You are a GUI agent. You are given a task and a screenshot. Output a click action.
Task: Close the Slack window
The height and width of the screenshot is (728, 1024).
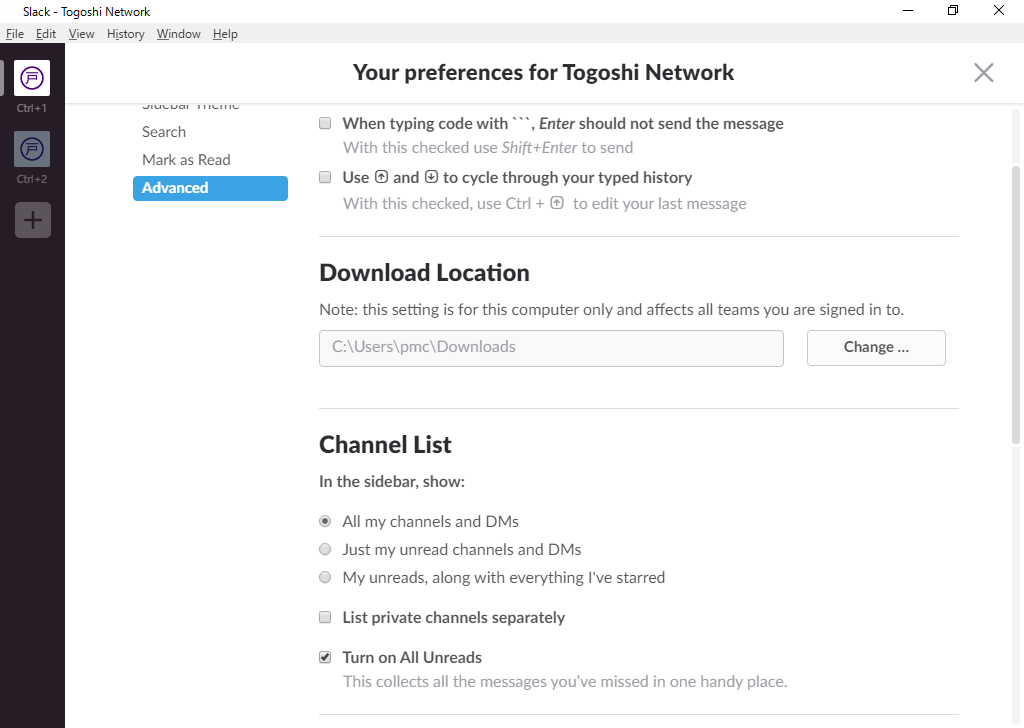999,11
